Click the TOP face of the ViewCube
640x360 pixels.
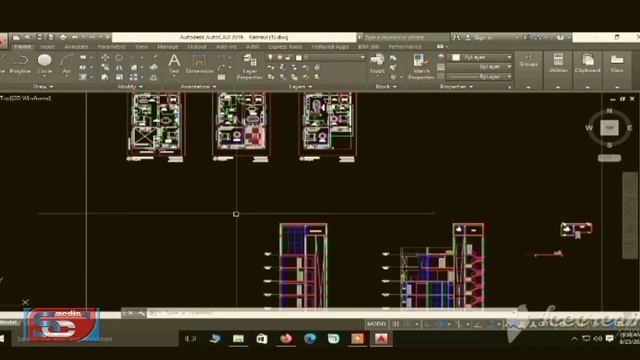[609, 128]
